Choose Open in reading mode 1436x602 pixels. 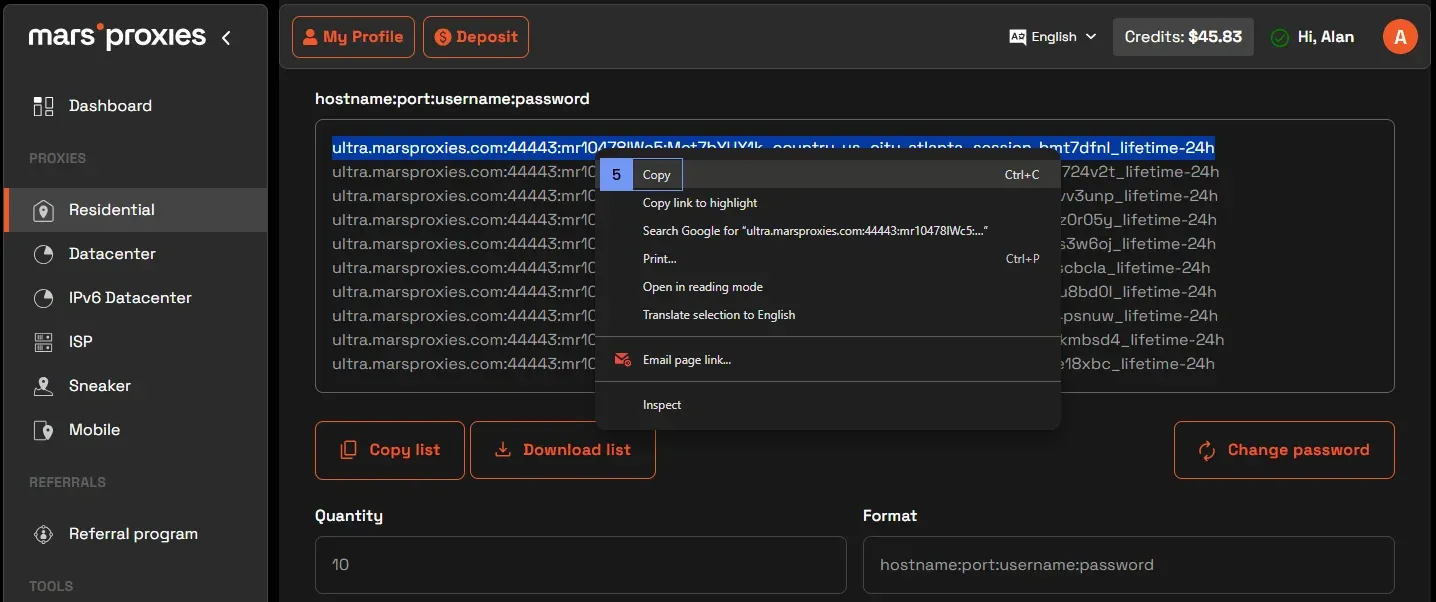click(828, 287)
